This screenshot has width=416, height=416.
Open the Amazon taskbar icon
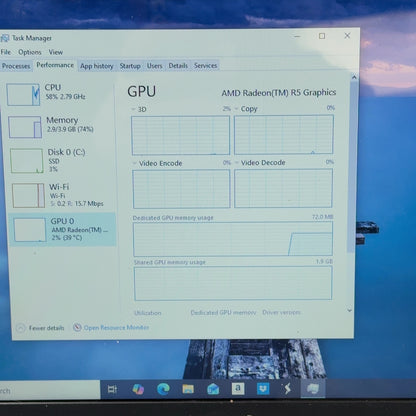[238, 388]
